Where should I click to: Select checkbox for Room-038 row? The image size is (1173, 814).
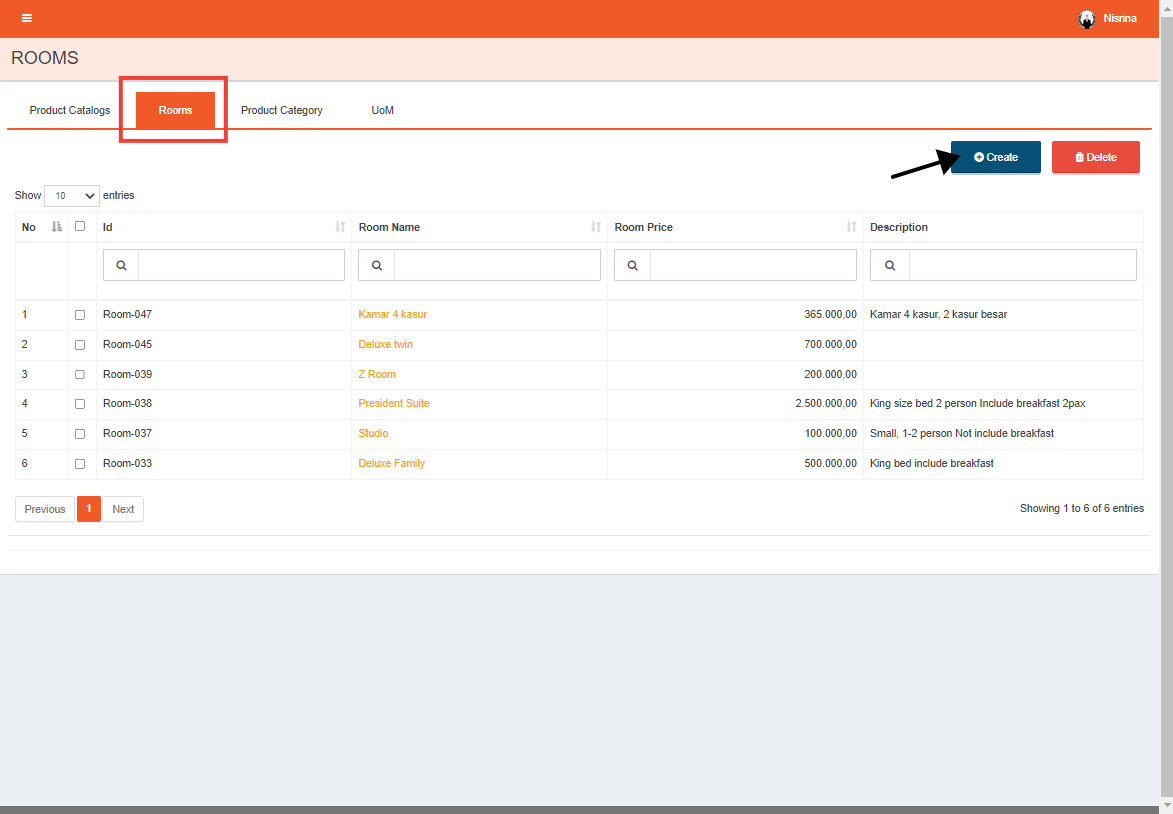[x=80, y=404]
